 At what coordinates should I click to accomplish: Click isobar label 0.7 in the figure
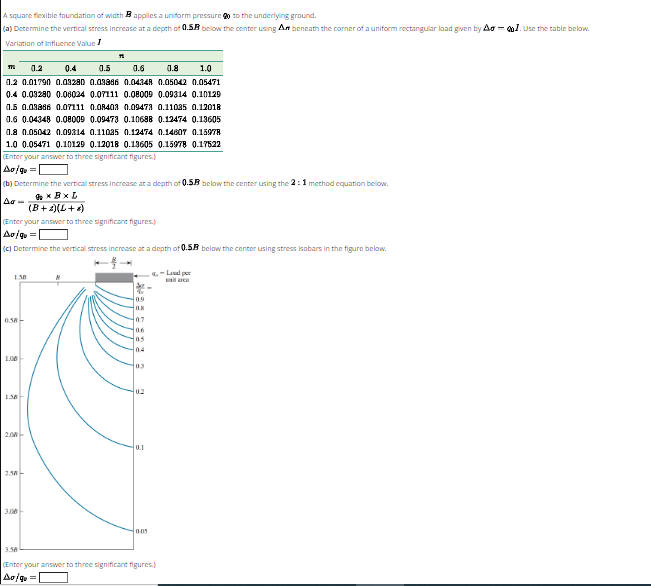click(x=140, y=320)
